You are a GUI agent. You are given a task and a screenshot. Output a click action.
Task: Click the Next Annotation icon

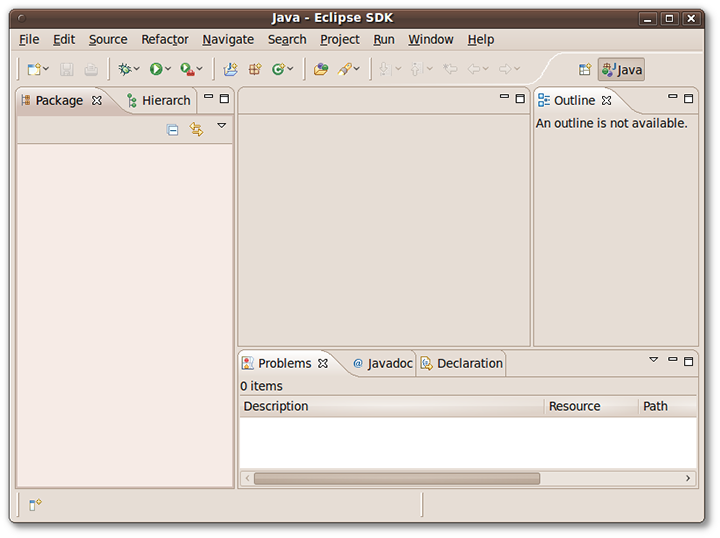point(385,69)
